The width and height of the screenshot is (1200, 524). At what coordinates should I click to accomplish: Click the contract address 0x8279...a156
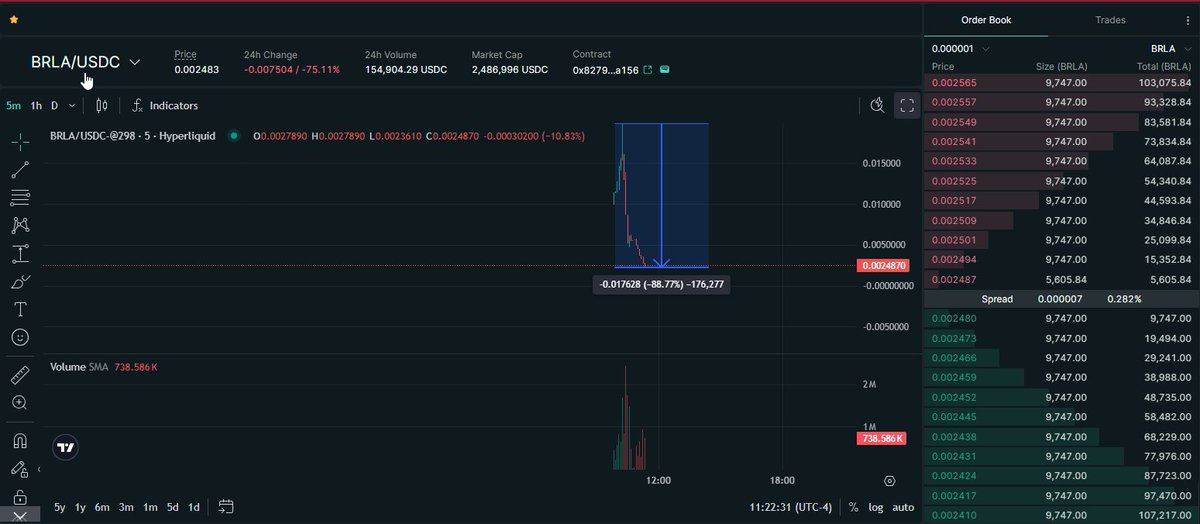[x=604, y=70]
